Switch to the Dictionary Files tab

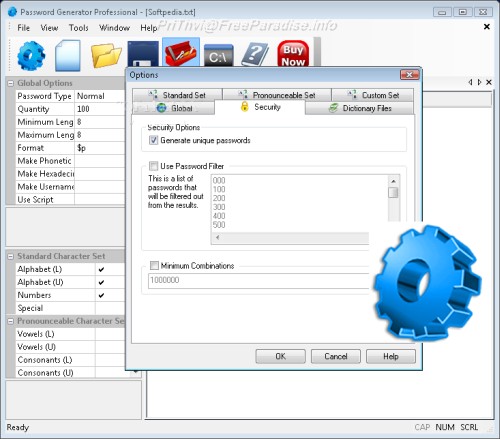coord(360,108)
